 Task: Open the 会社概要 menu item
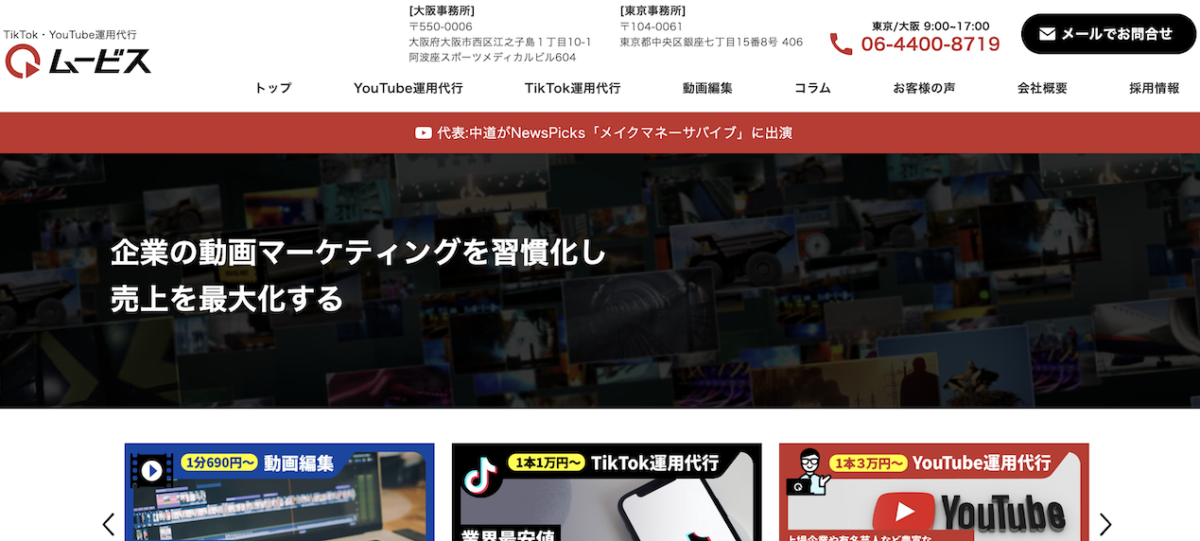[1042, 88]
